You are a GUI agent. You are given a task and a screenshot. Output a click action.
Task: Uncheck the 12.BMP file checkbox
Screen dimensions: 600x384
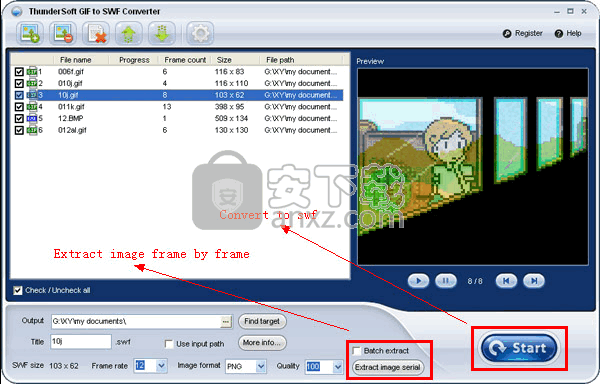pyautogui.click(x=19, y=119)
